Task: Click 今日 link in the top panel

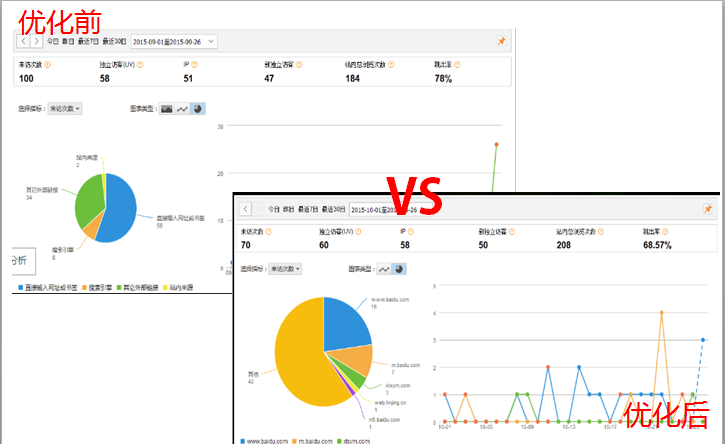Action: tap(53, 42)
